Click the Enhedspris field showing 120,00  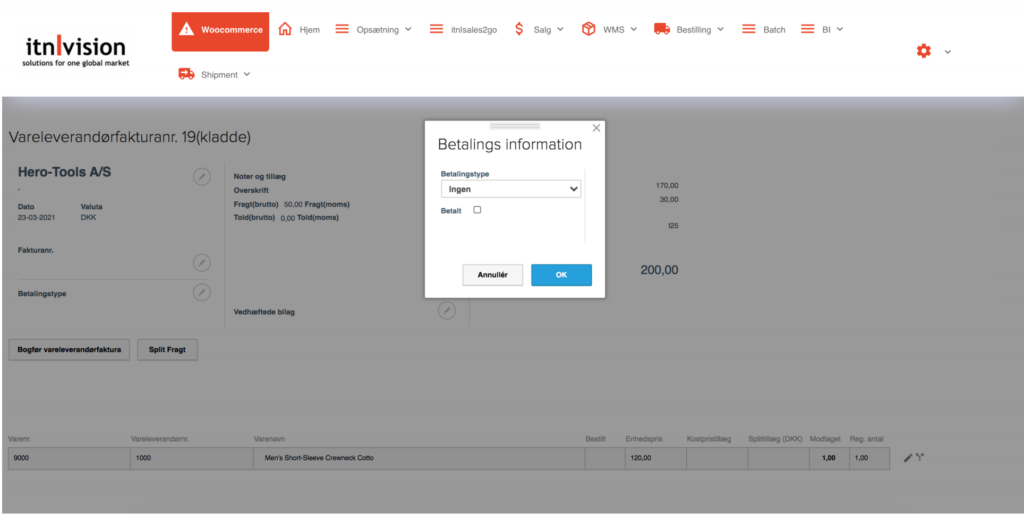654,458
